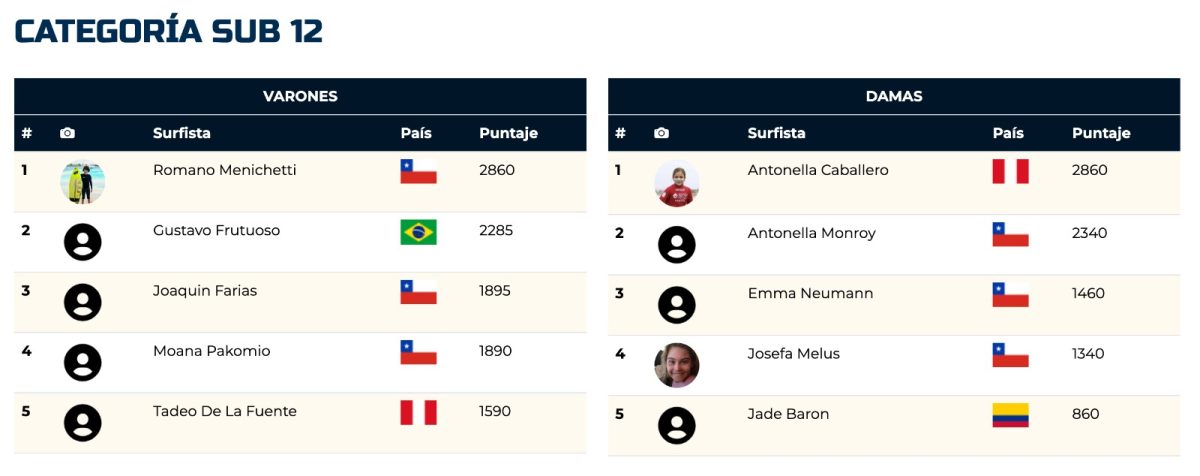Image resolution: width=1200 pixels, height=476 pixels.
Task: Click the Puntaje column header in Varones table
Action: [509, 133]
